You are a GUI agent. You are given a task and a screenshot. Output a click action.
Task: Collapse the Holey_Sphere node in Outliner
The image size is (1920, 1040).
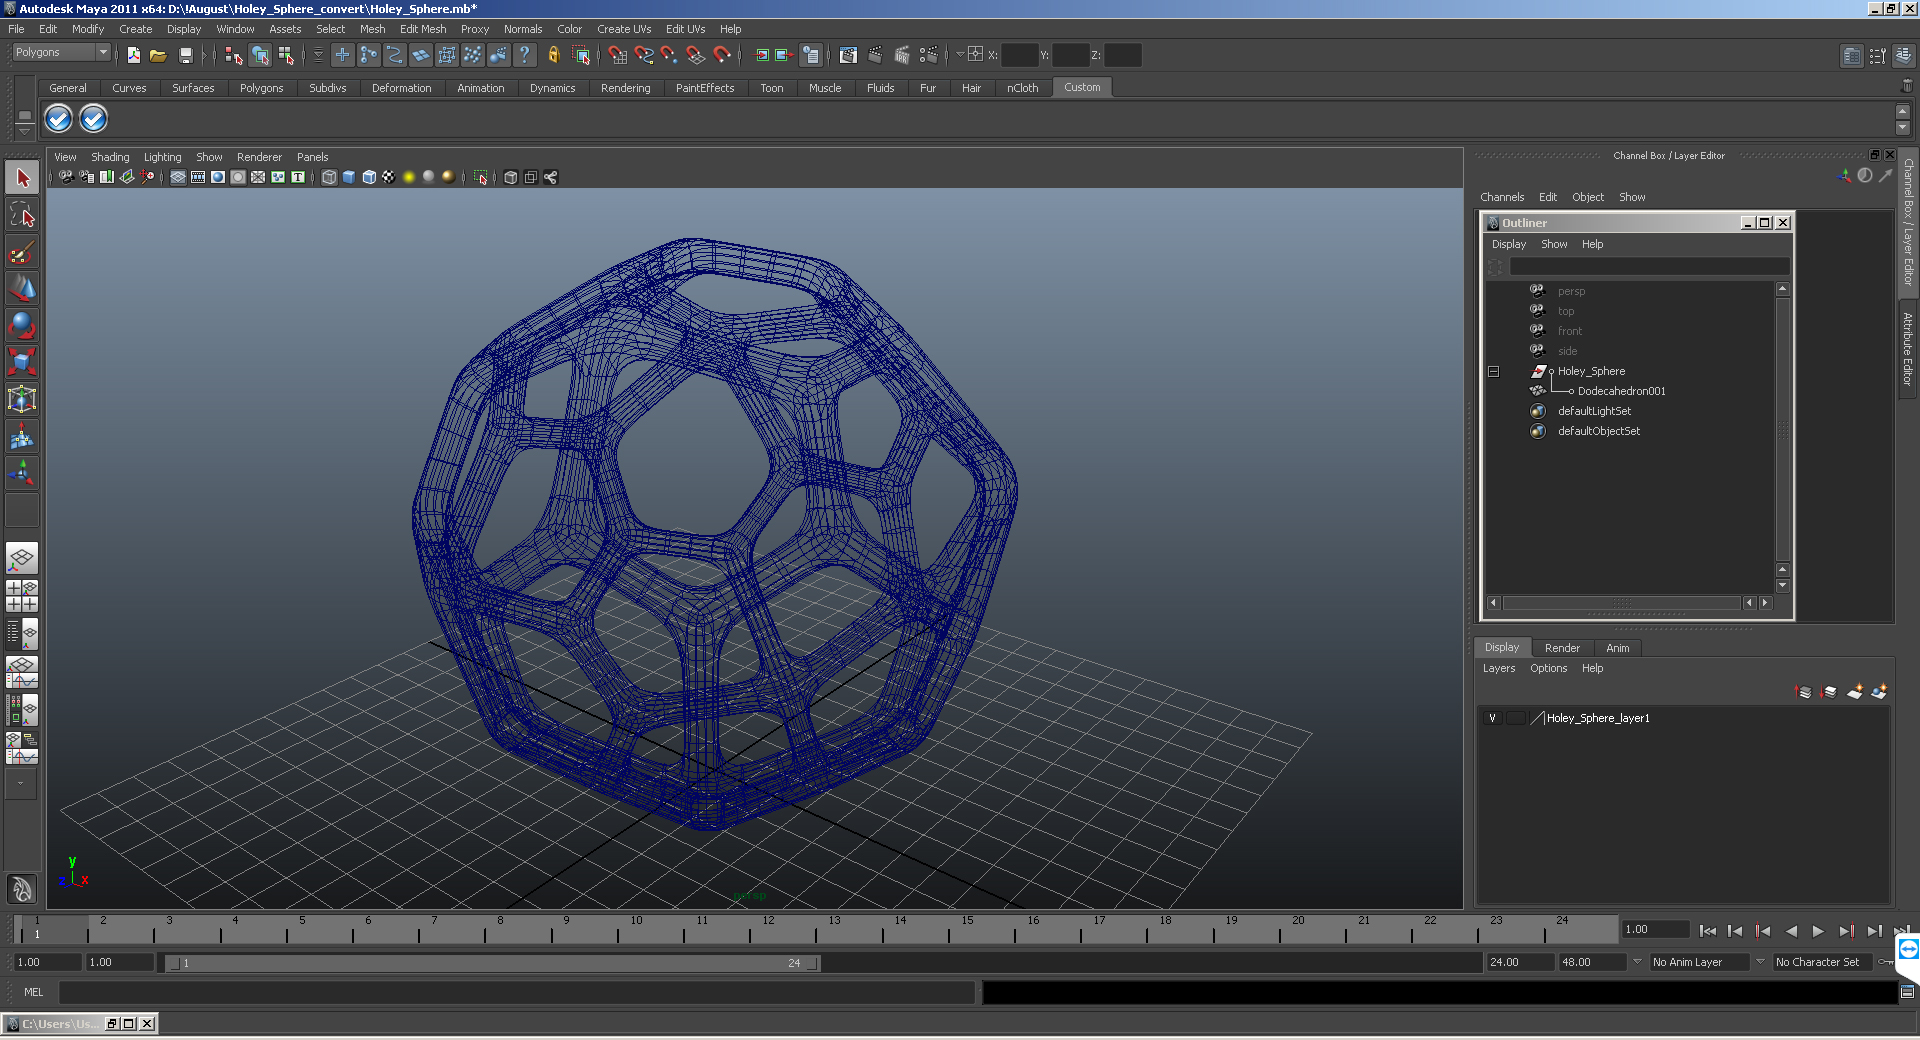tap(1493, 371)
